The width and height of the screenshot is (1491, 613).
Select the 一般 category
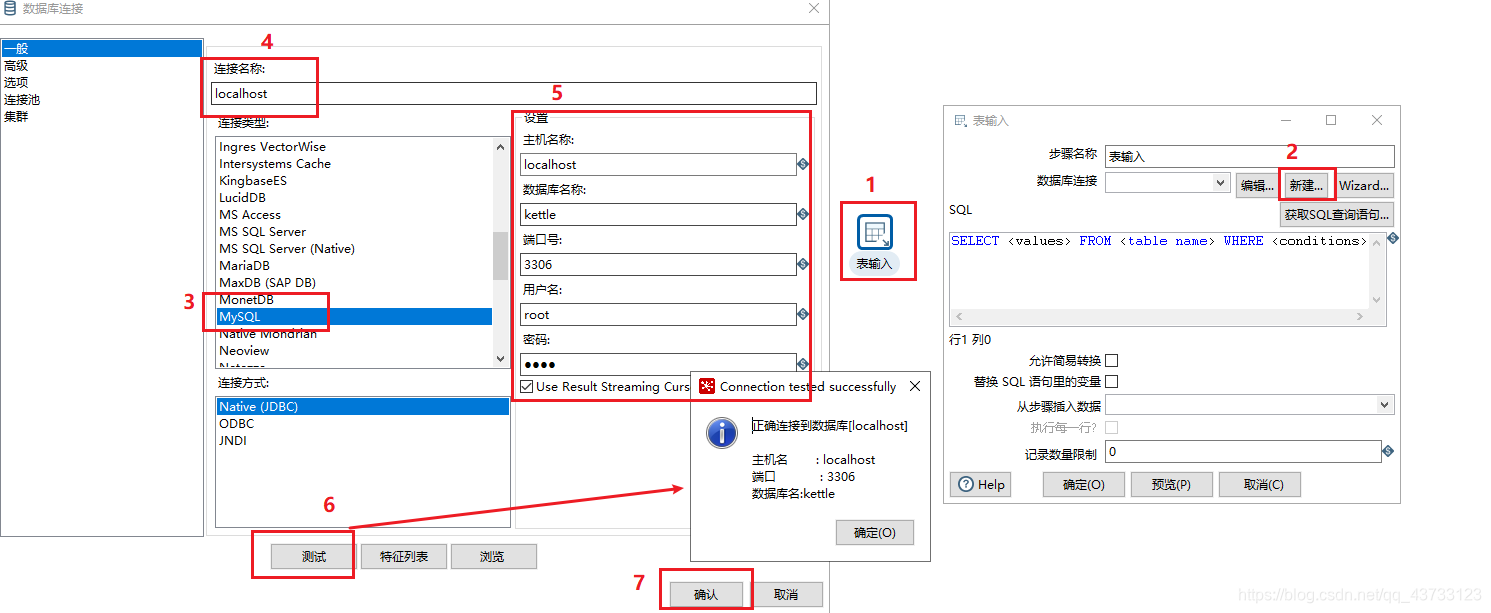point(101,48)
